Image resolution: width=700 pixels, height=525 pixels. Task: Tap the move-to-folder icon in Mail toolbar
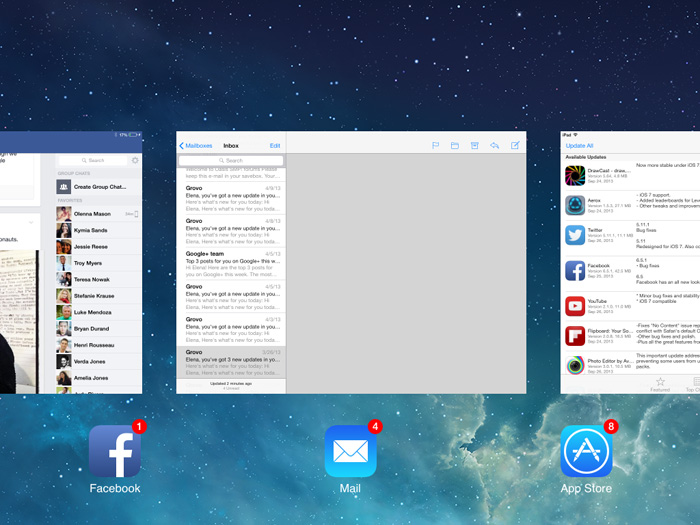coord(454,146)
